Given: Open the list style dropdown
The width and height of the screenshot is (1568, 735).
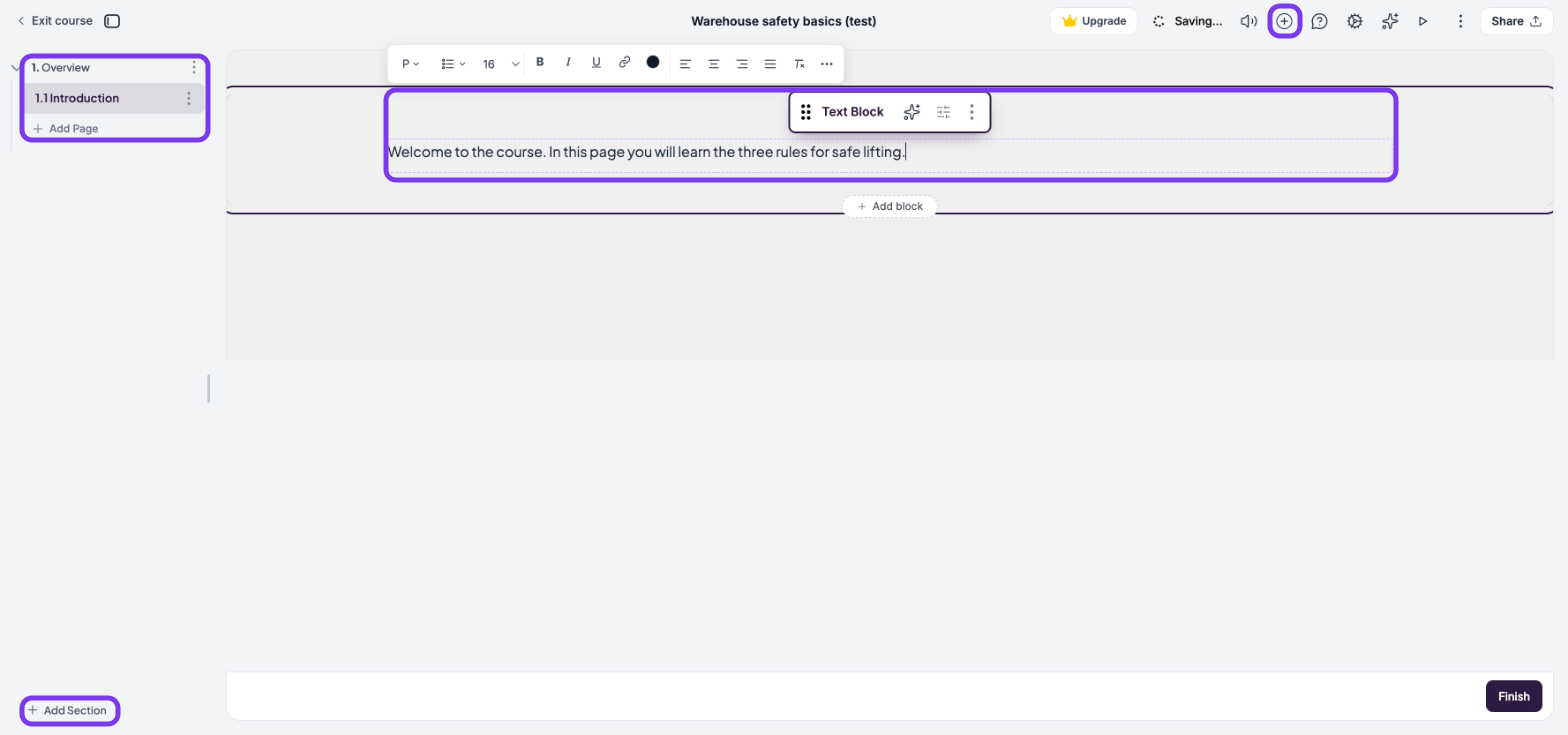Looking at the screenshot, I should point(454,63).
